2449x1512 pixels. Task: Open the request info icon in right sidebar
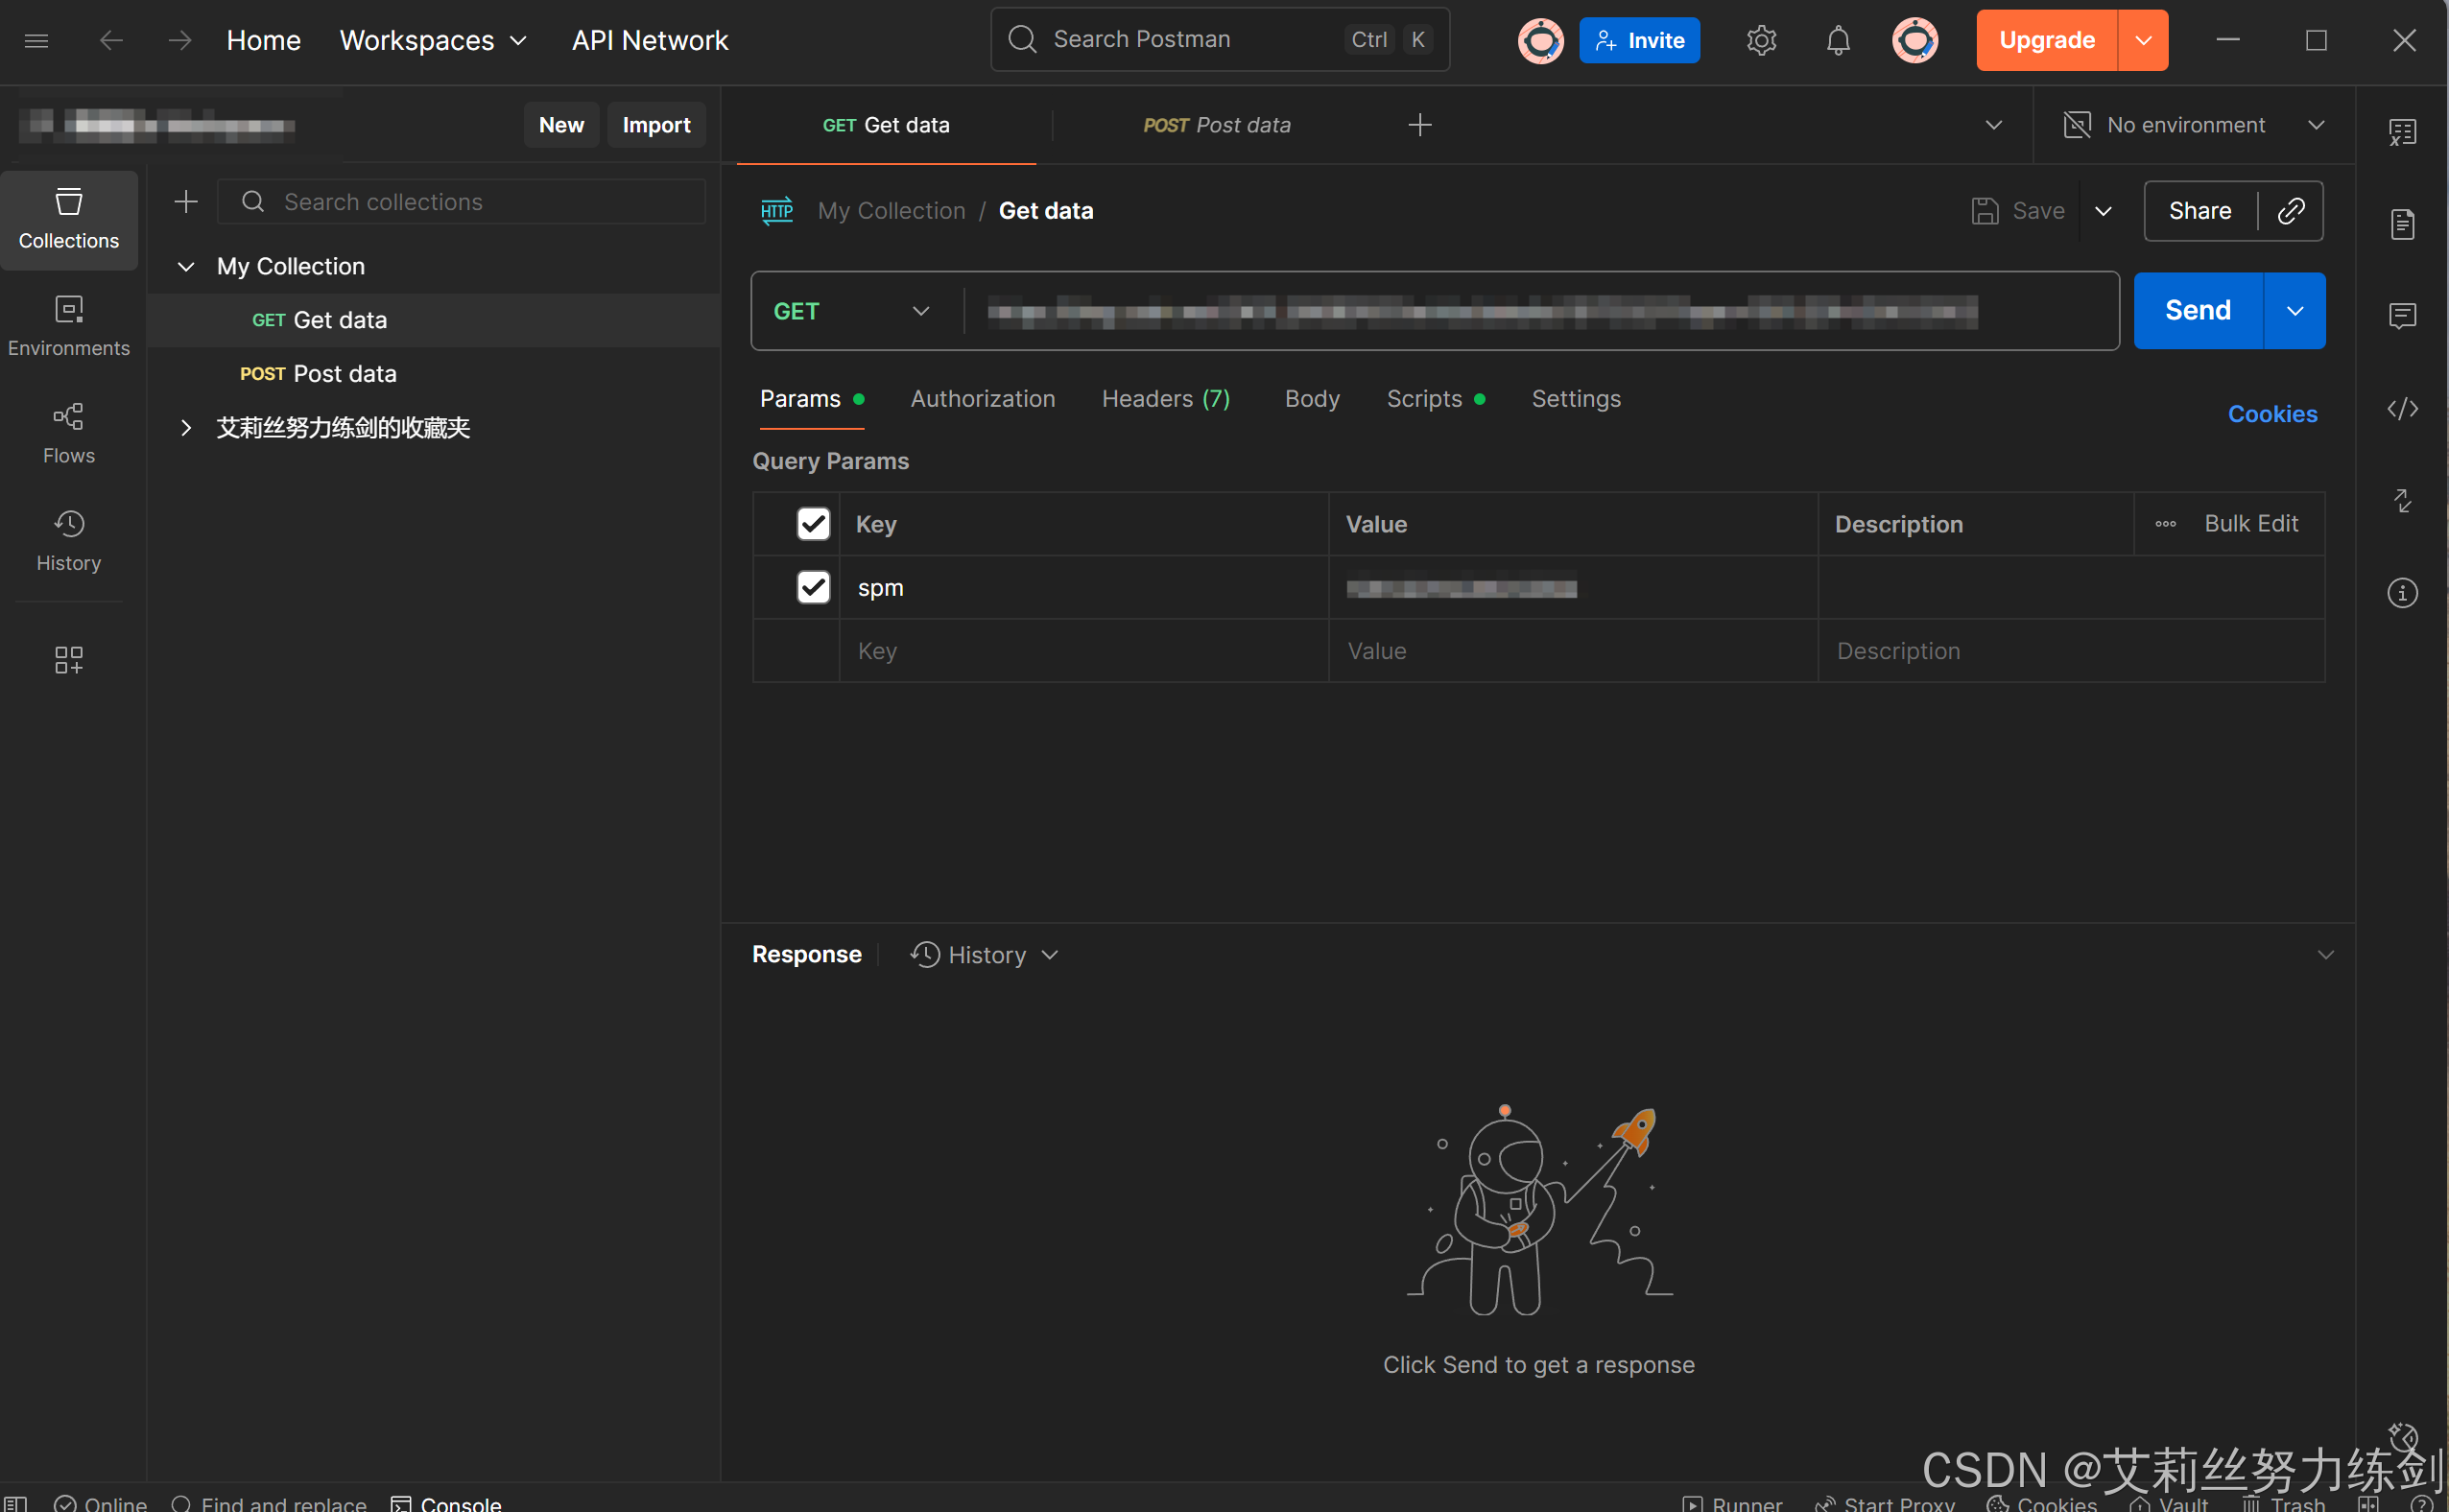point(2402,593)
